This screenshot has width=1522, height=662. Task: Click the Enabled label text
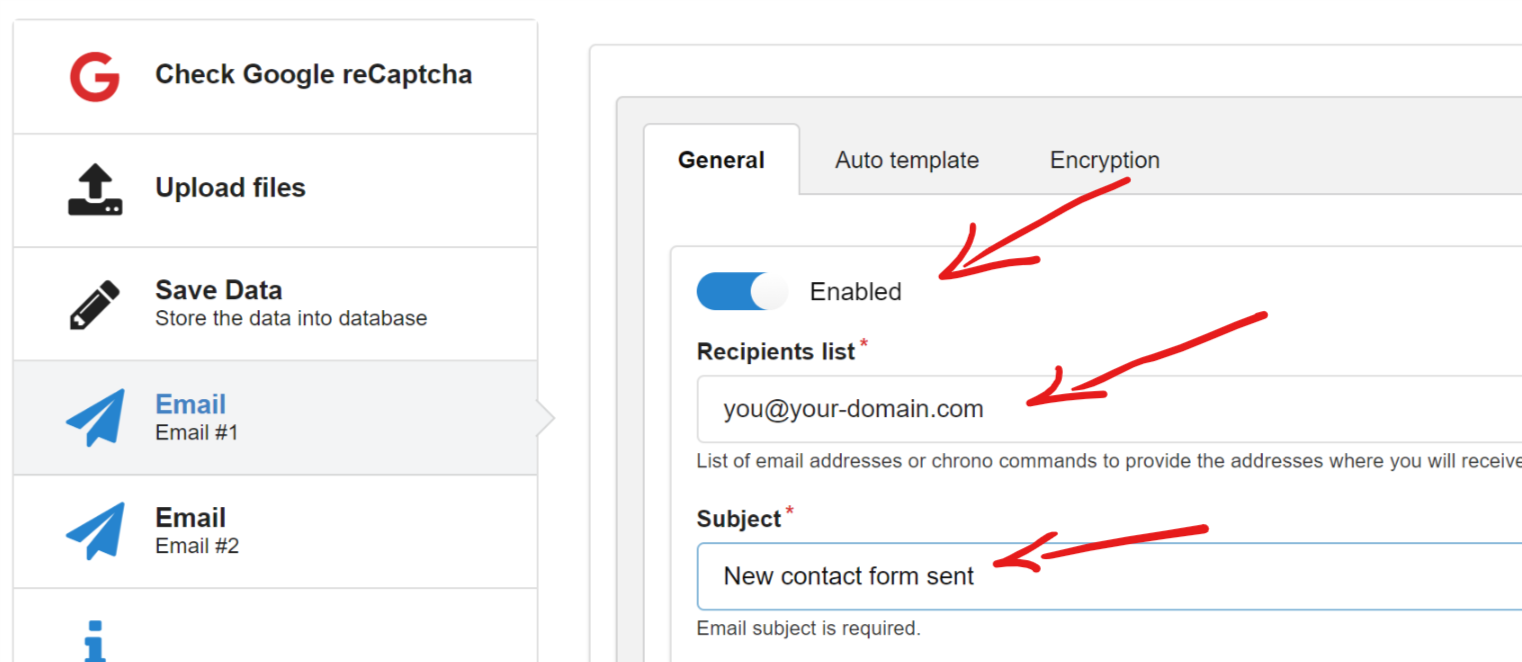(855, 292)
